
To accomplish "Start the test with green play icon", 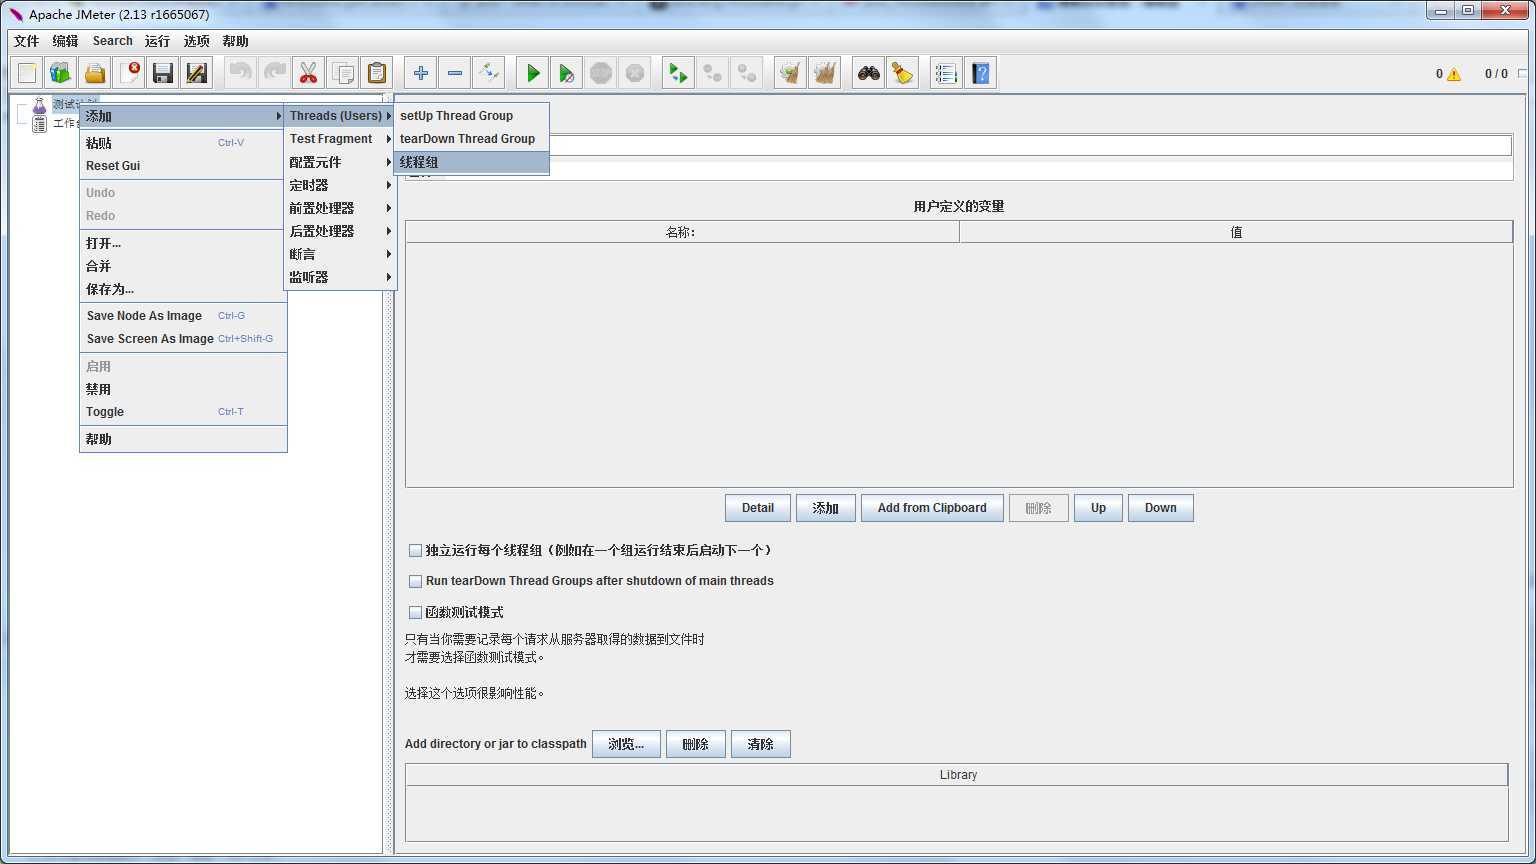I will pyautogui.click(x=533, y=73).
